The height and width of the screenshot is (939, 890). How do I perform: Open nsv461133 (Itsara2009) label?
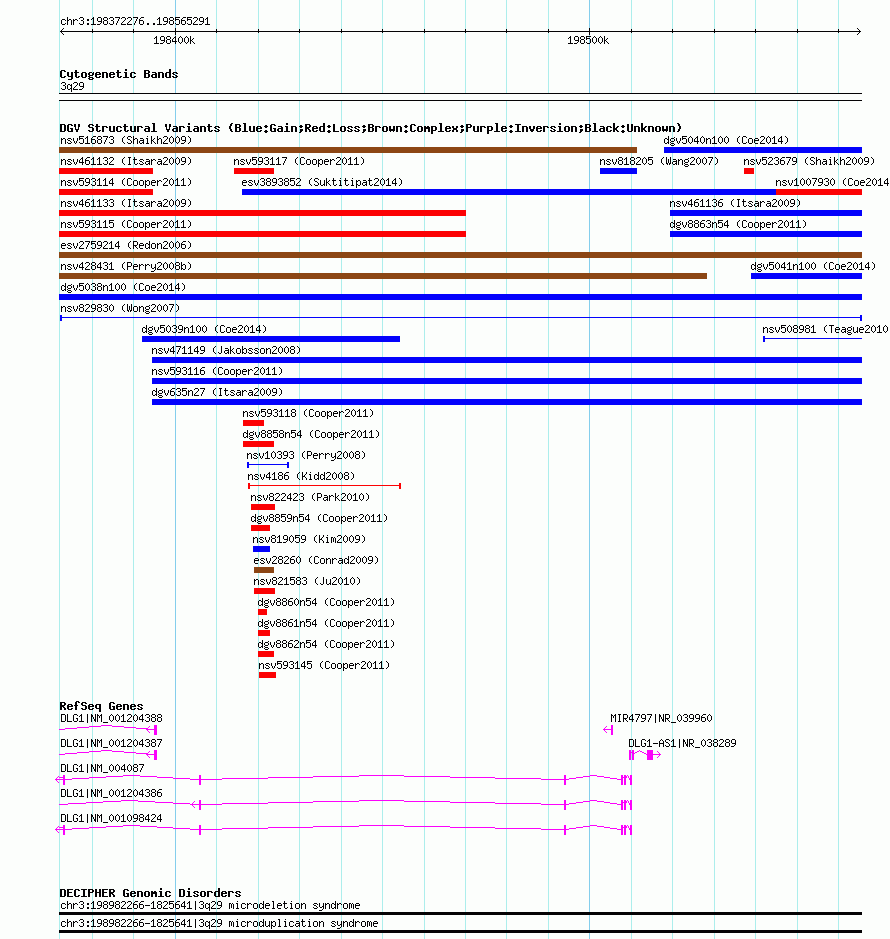pos(126,203)
